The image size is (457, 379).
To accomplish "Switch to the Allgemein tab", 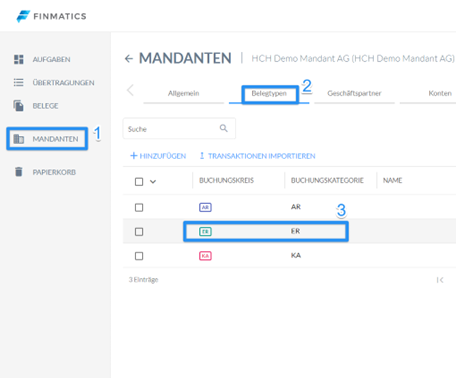I will tap(184, 93).
